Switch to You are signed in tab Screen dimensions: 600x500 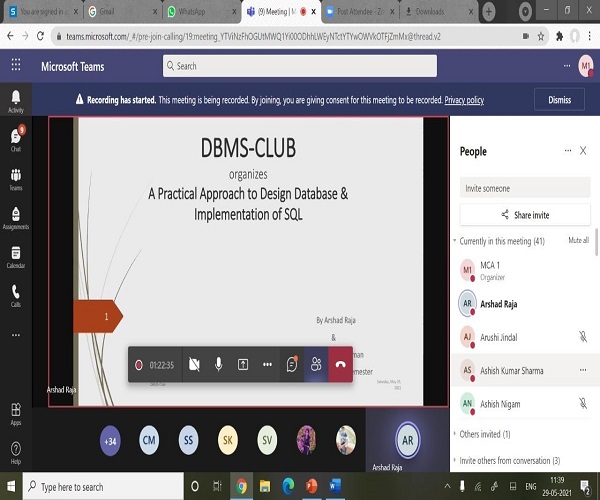pyautogui.click(x=42, y=12)
